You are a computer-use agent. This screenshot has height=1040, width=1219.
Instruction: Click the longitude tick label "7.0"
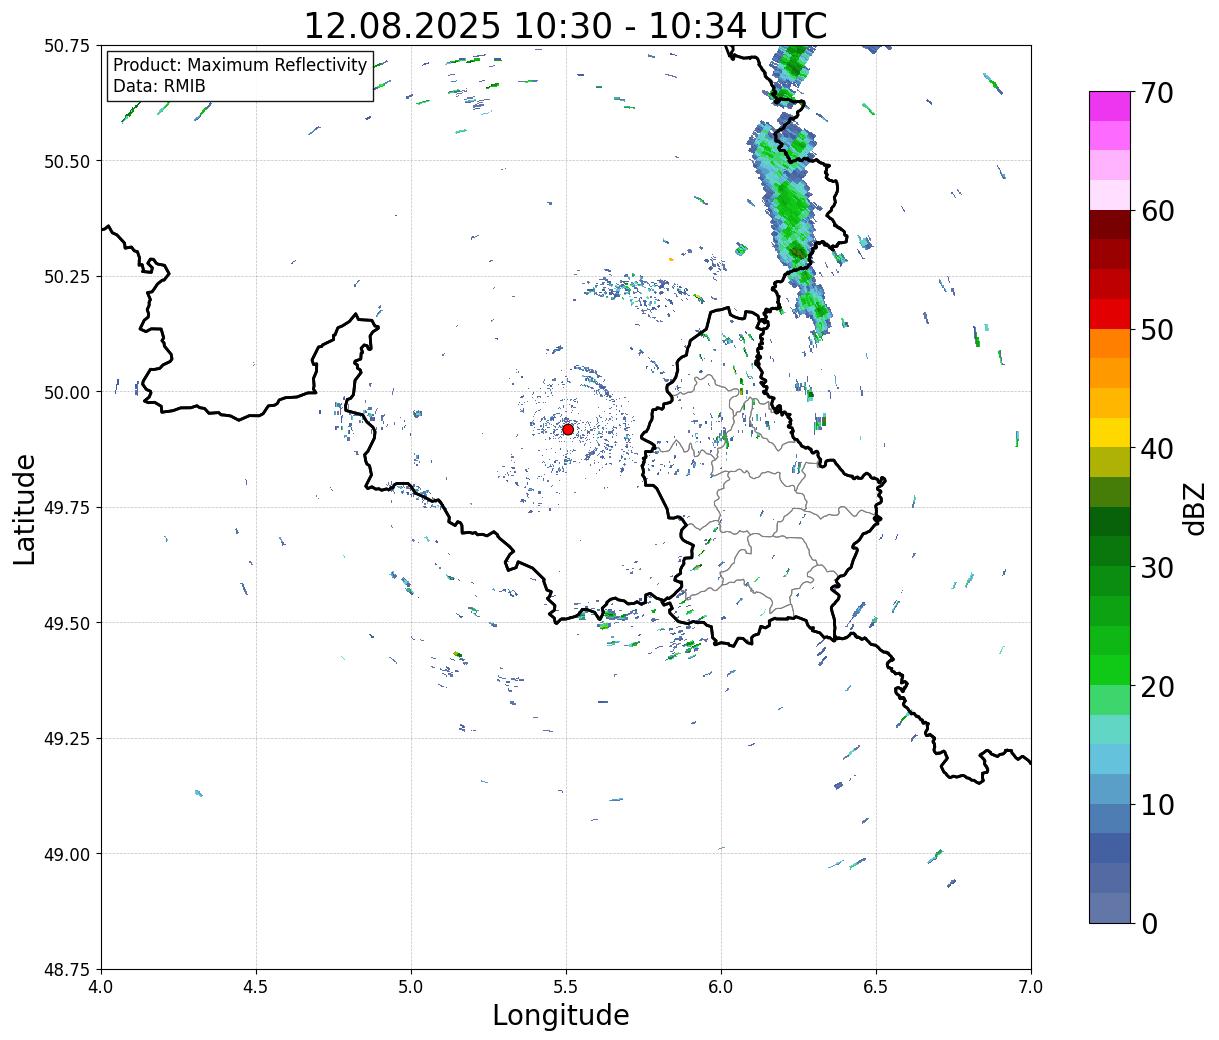[x=1031, y=987]
